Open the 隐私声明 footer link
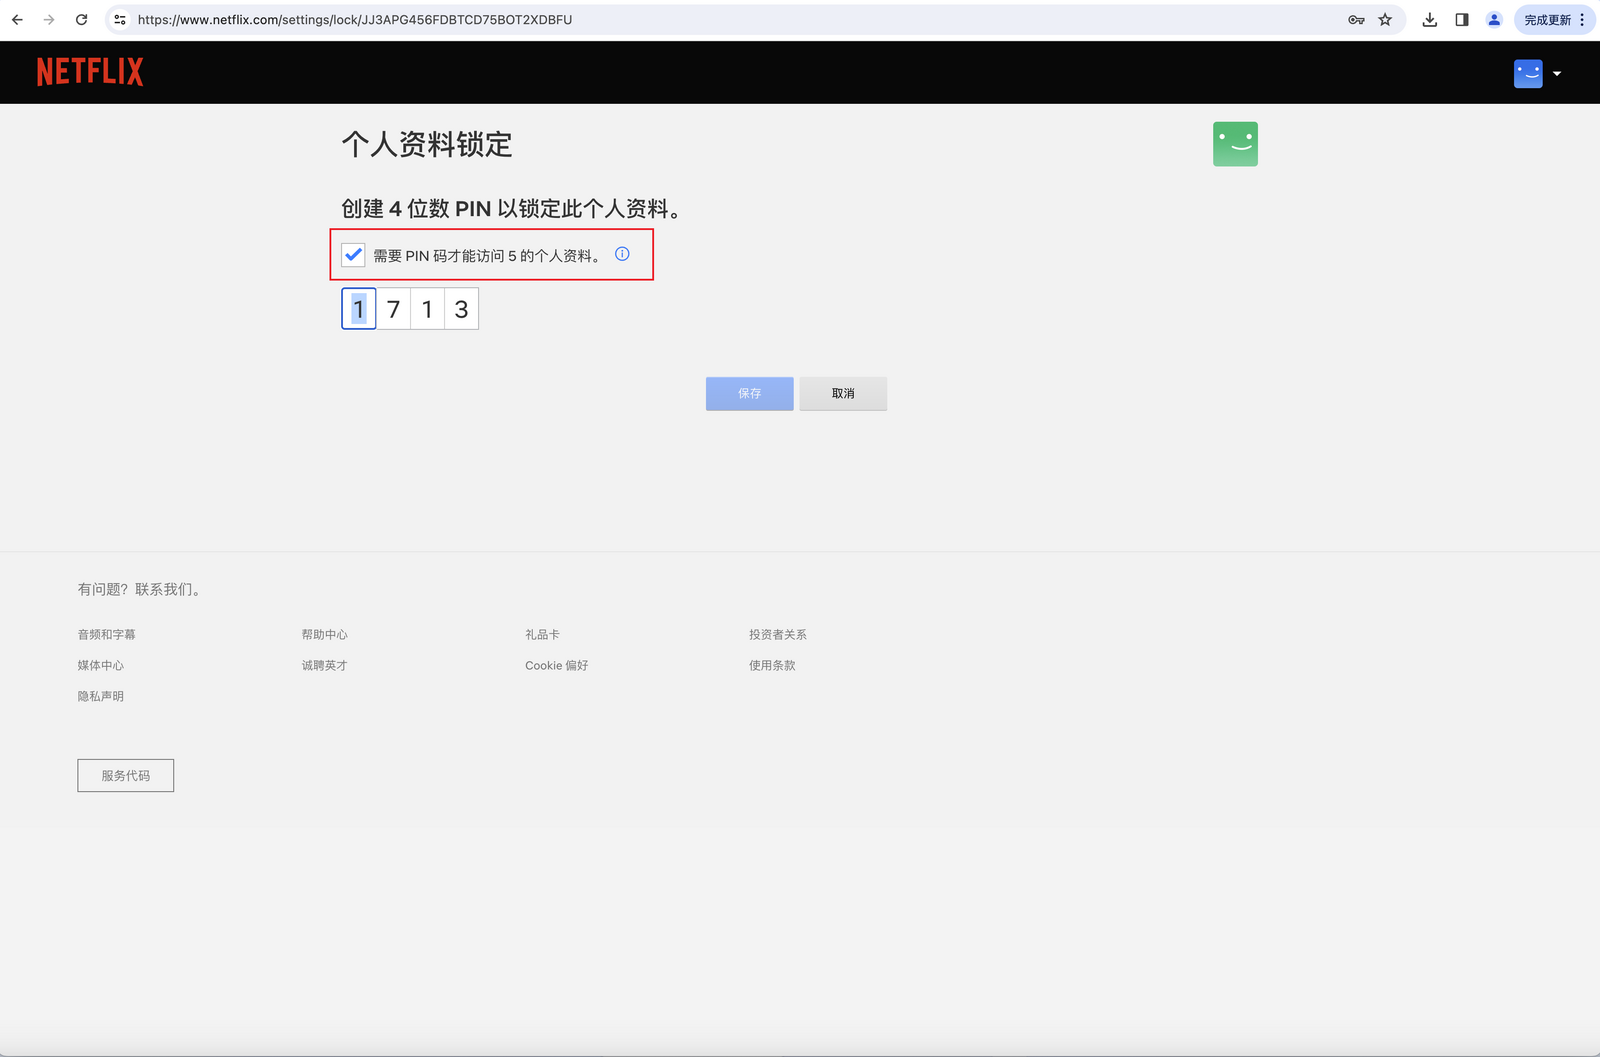The height and width of the screenshot is (1057, 1600). [x=101, y=696]
